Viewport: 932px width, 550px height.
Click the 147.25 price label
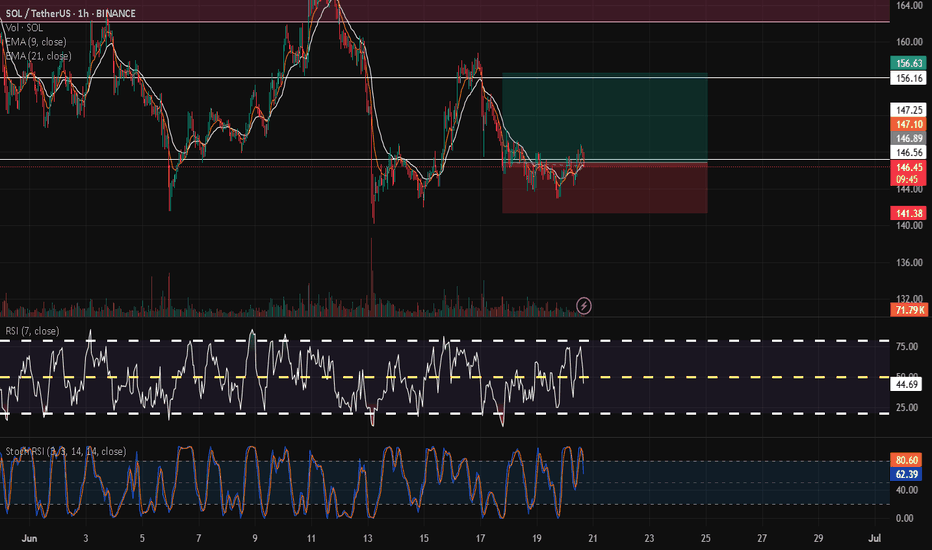click(x=908, y=110)
